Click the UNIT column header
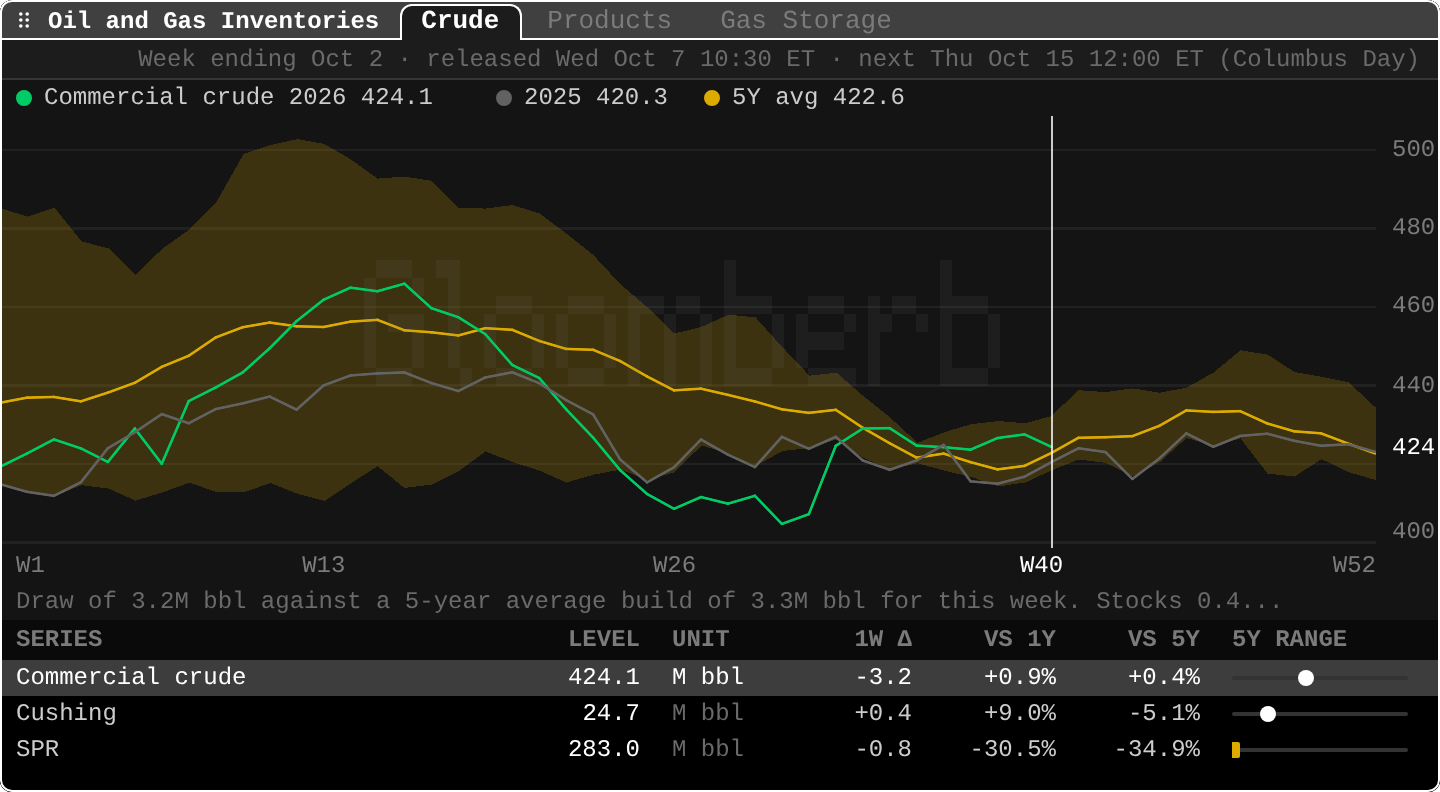The image size is (1440, 792). coord(700,640)
